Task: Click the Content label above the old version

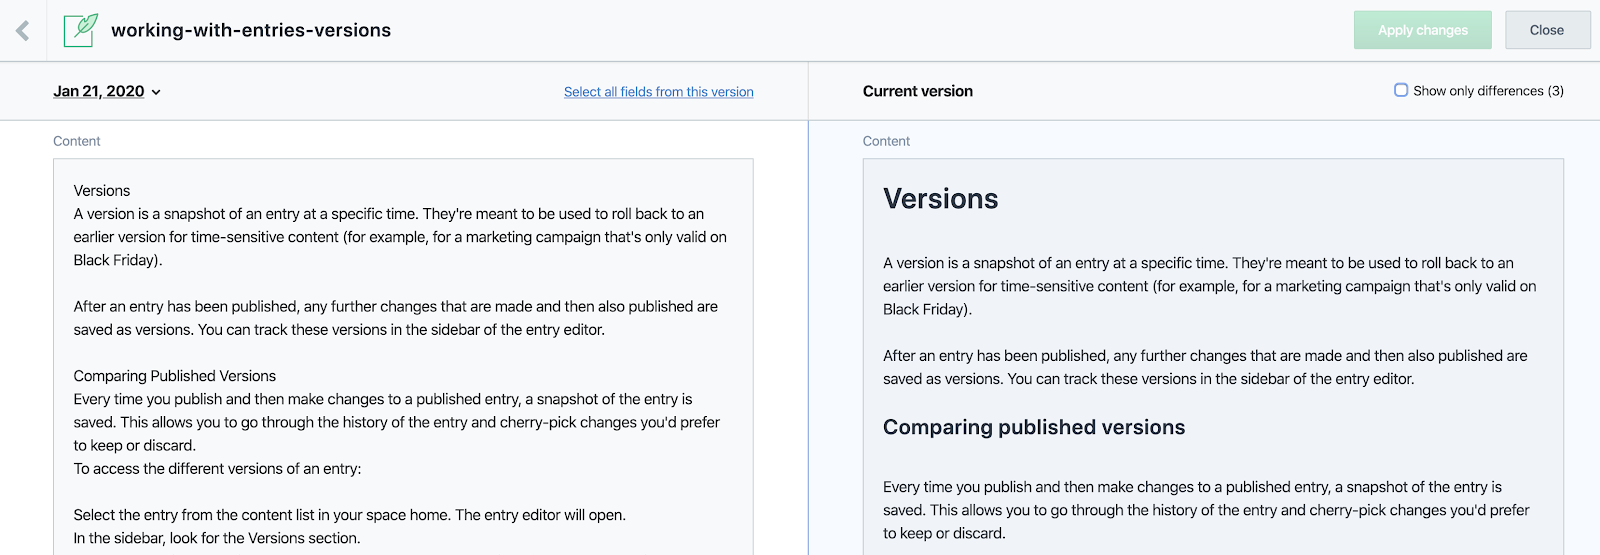Action: [77, 141]
